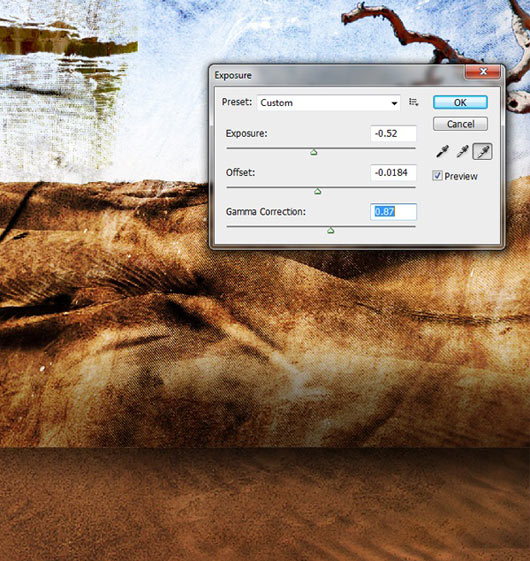Click the Offset slider handle
Viewport: 530px width, 561px height.
[x=317, y=191]
